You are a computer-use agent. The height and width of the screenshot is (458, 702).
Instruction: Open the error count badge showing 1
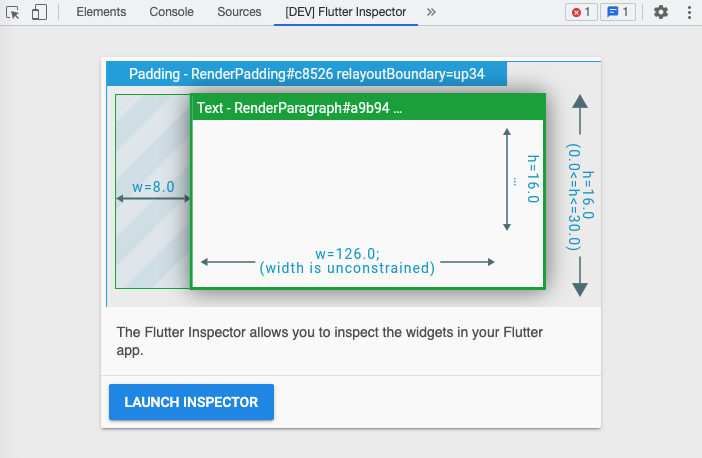pyautogui.click(x=581, y=12)
